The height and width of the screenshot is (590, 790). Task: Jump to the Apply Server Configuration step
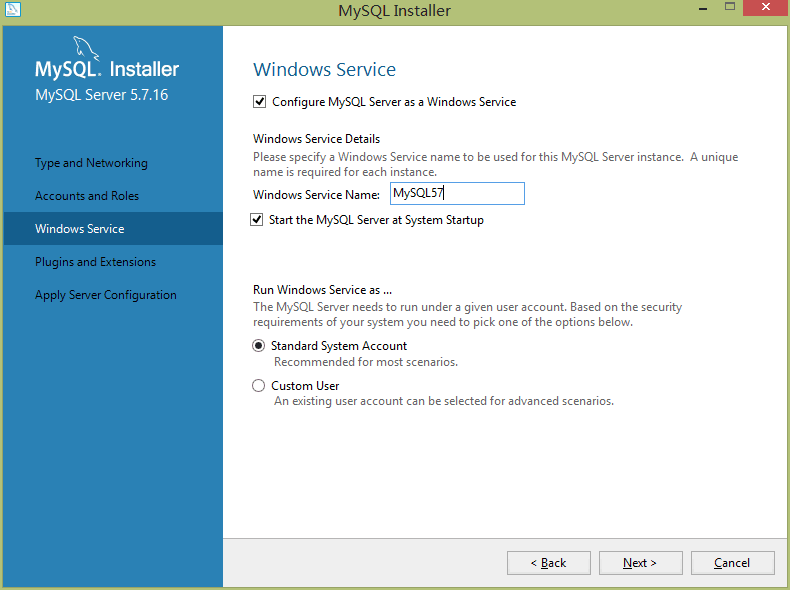[106, 295]
